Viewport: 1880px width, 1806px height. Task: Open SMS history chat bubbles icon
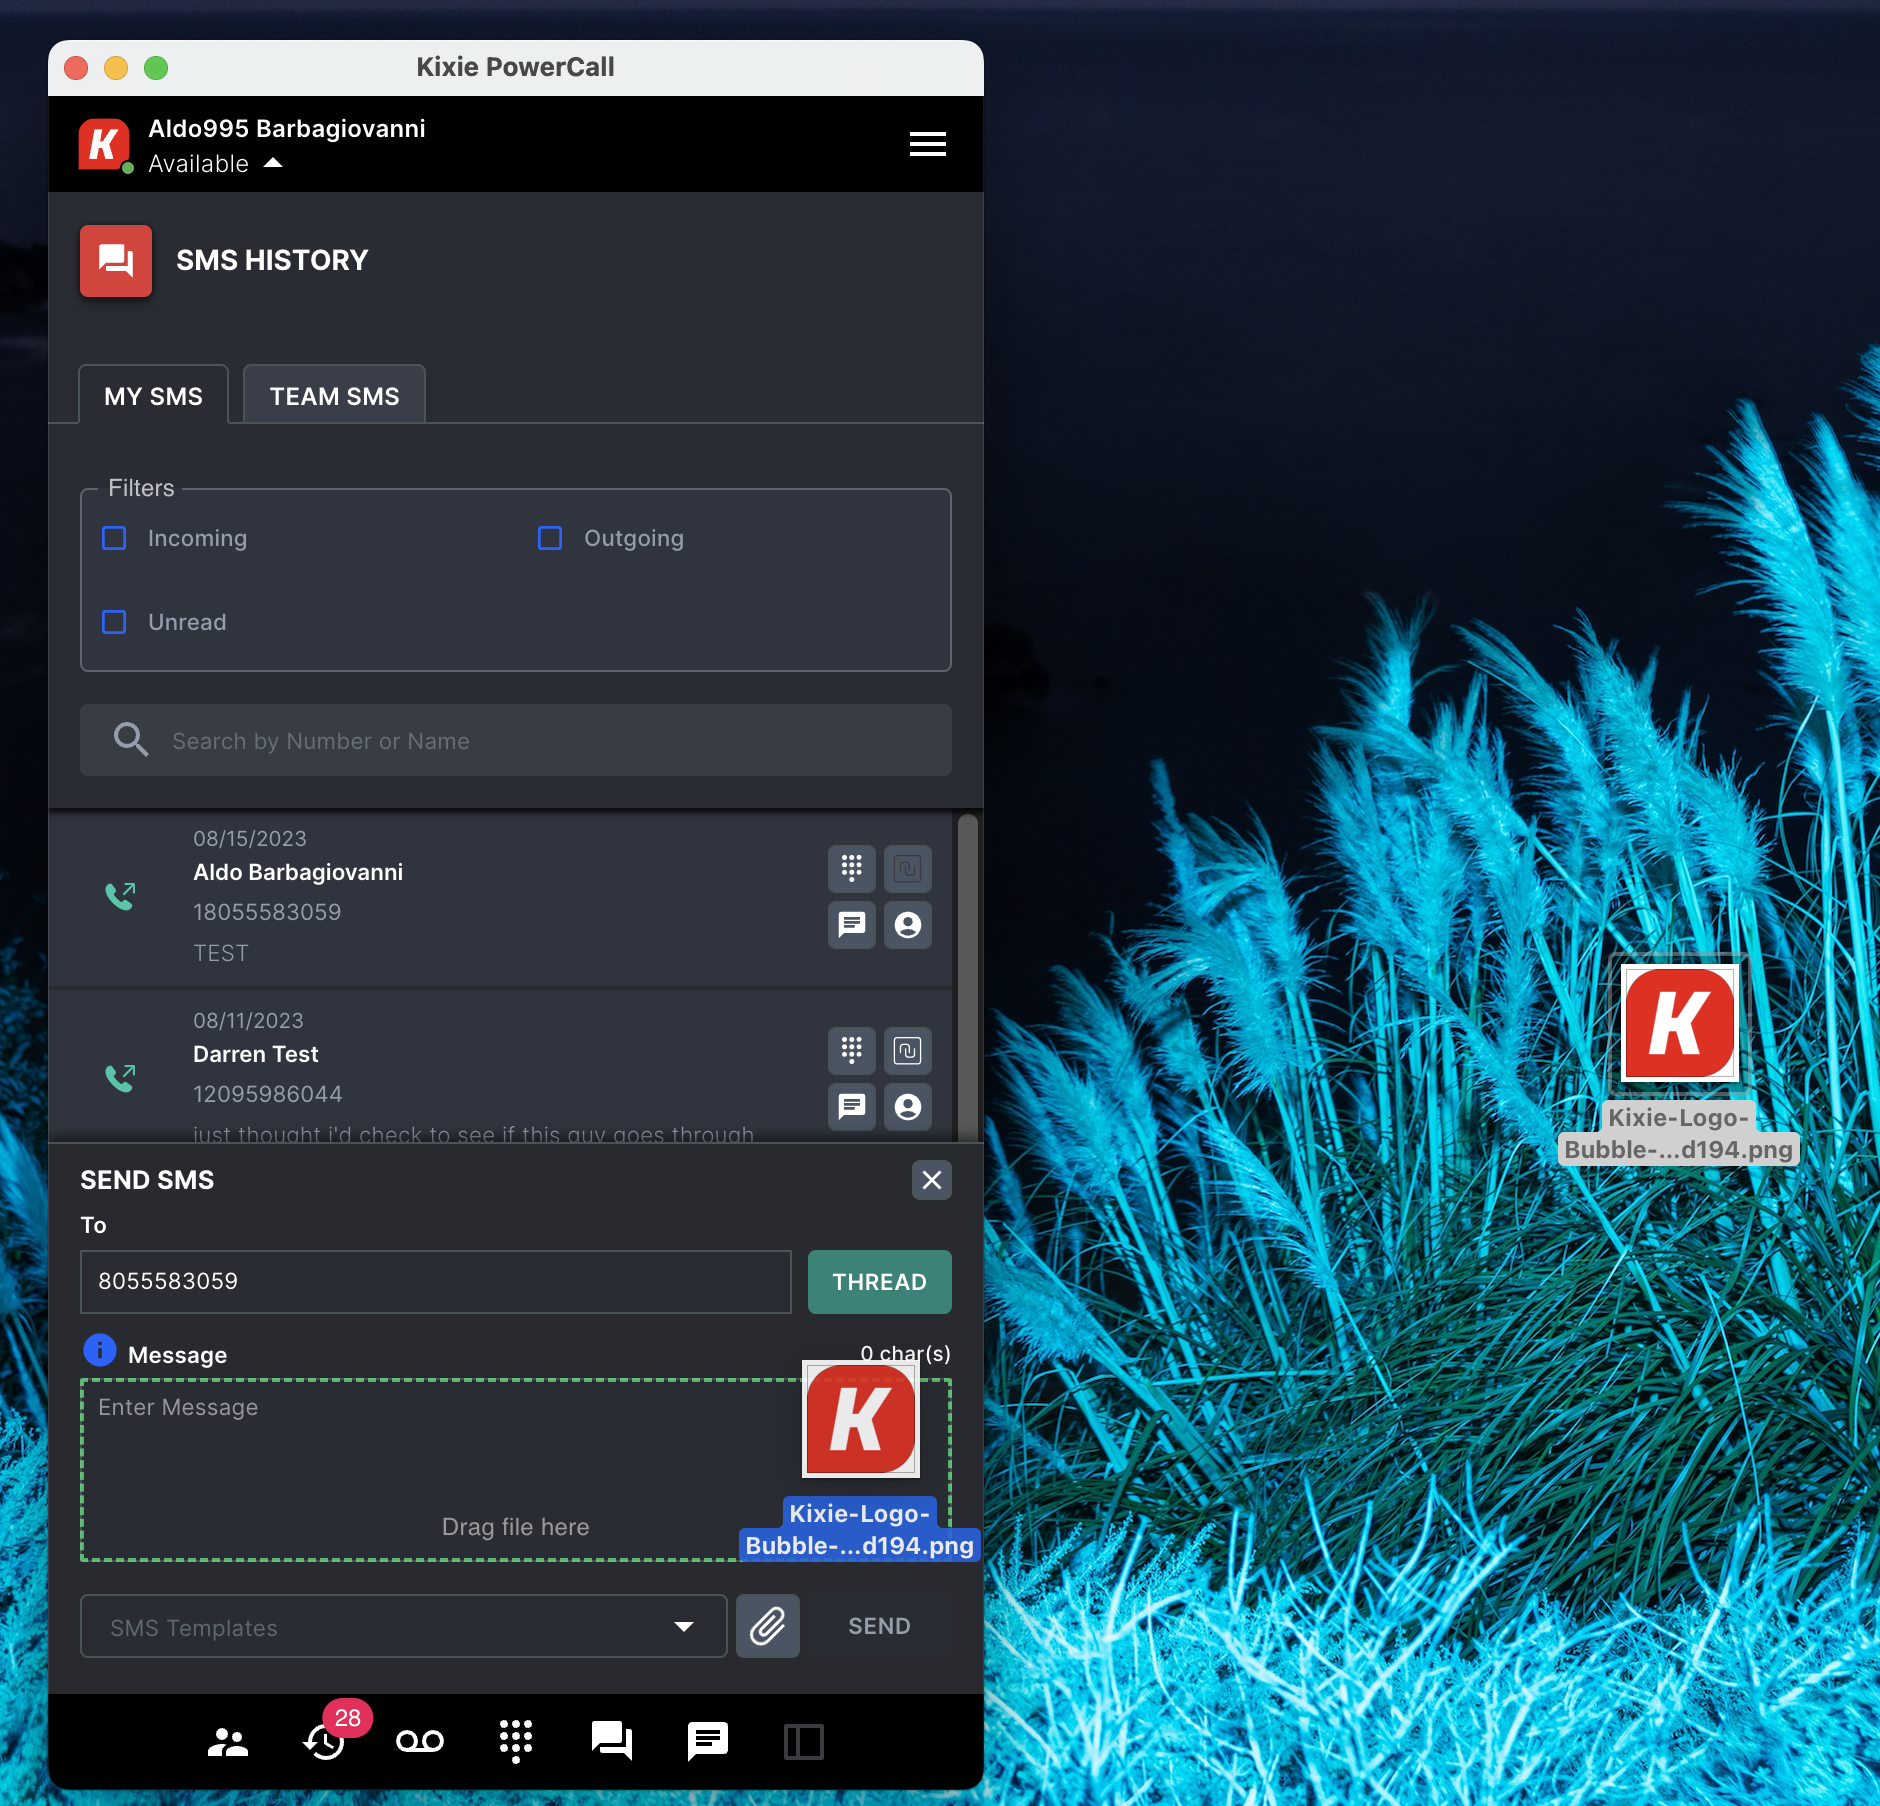click(612, 1742)
